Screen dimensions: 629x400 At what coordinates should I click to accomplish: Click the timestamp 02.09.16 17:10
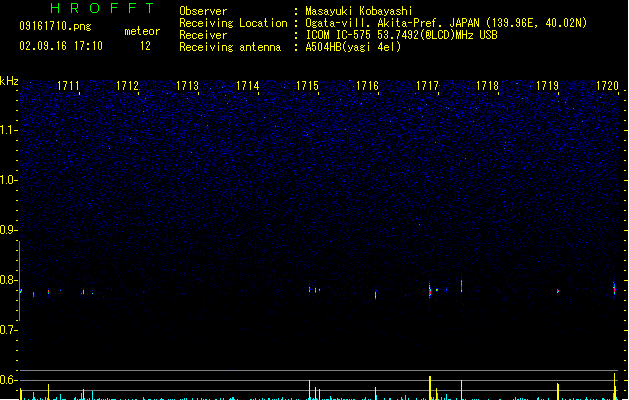(61, 46)
